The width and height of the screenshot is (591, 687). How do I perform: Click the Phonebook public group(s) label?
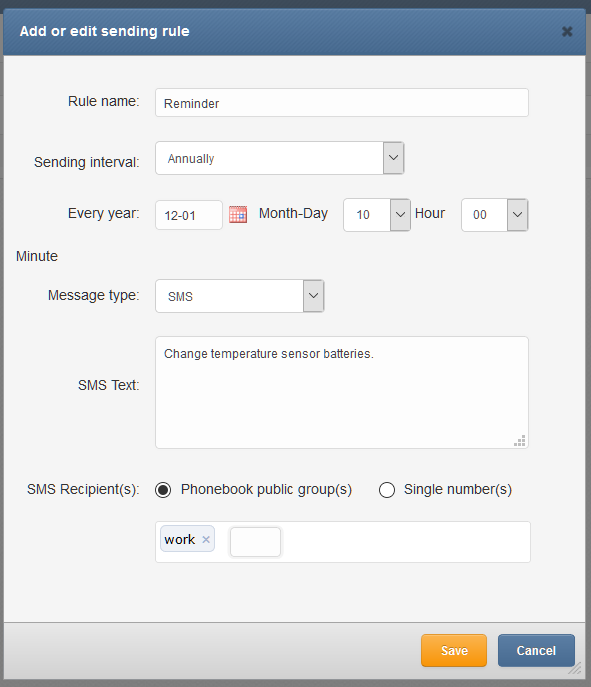(x=266, y=489)
